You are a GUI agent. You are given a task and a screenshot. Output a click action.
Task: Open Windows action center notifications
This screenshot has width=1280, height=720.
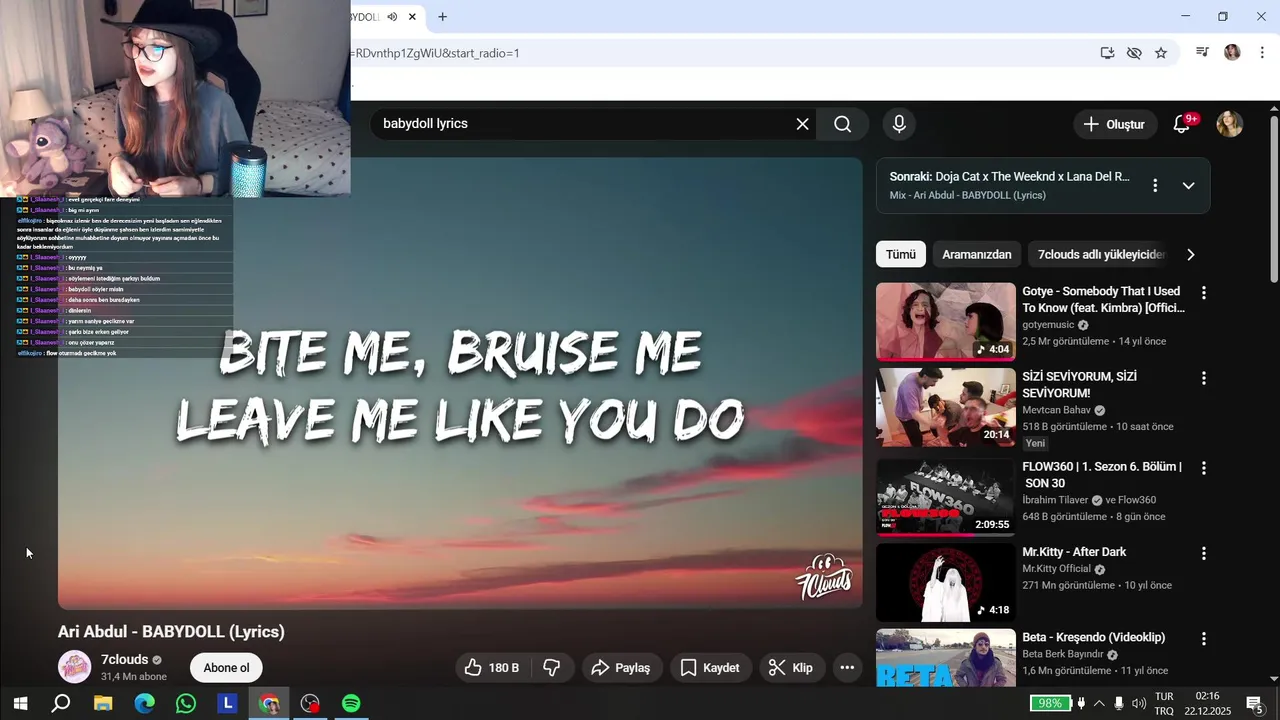click(1255, 703)
